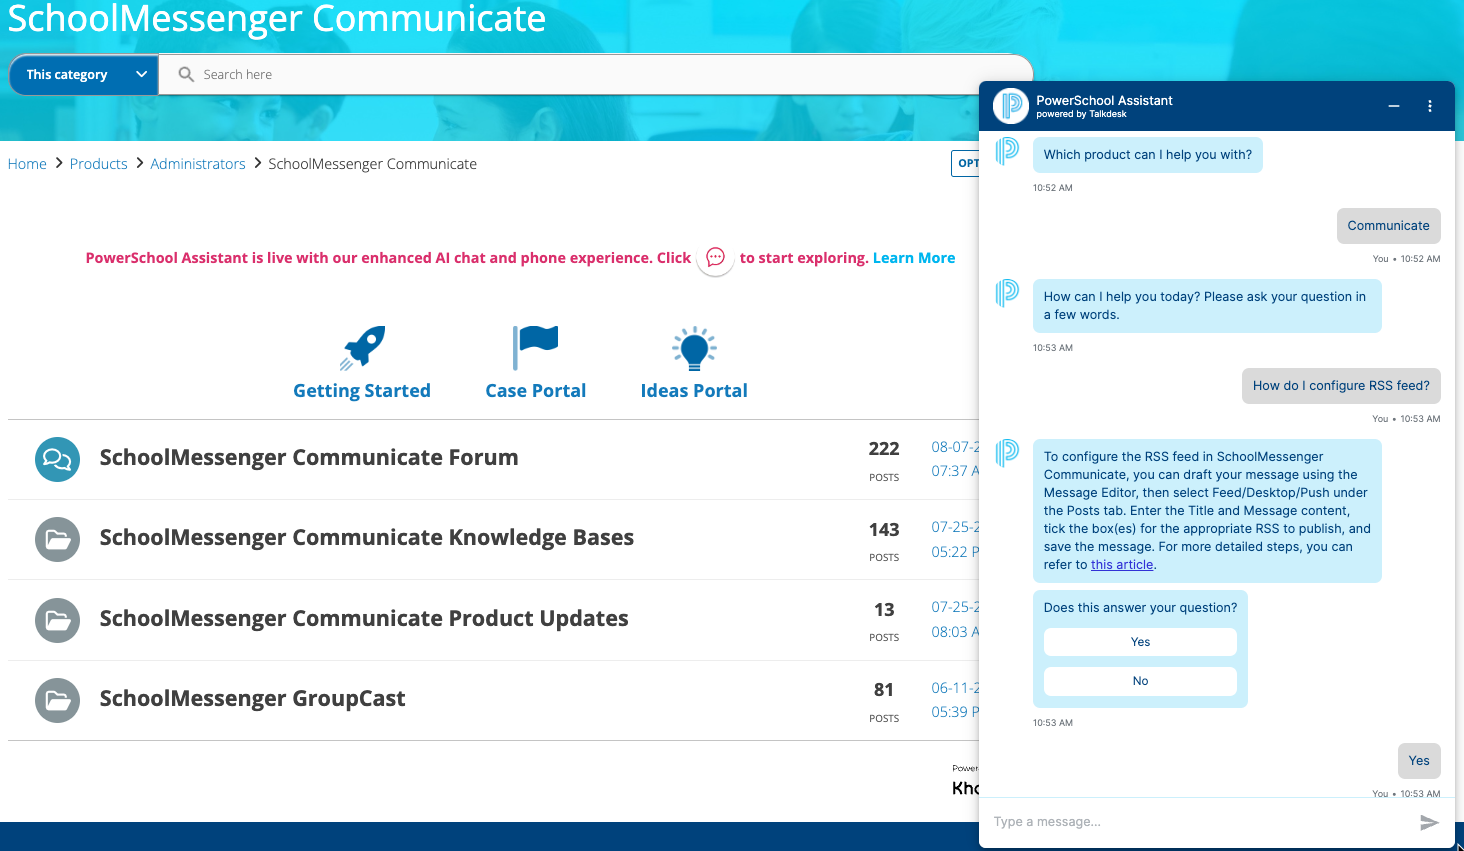
Task: Open the Ideas Portal lightbulb icon
Action: point(693,347)
